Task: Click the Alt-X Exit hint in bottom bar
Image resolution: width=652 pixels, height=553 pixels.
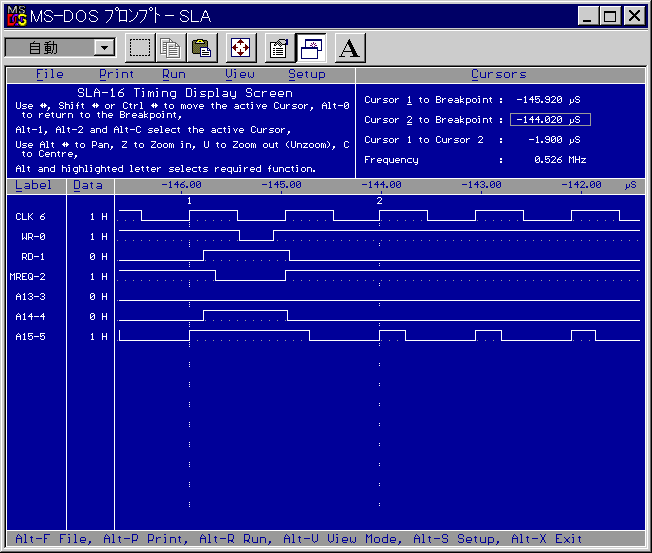Action: coord(546,539)
